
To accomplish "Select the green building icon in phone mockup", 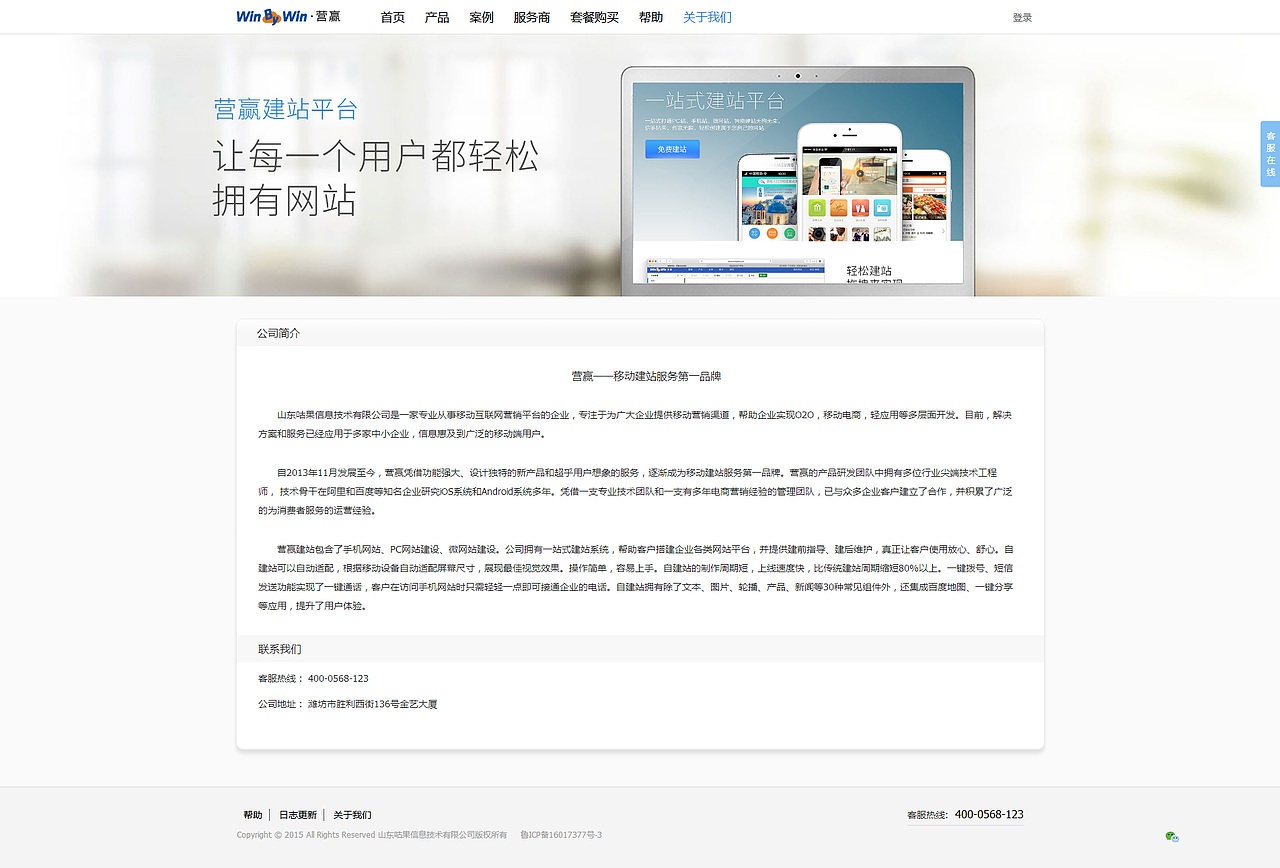I will point(817,207).
